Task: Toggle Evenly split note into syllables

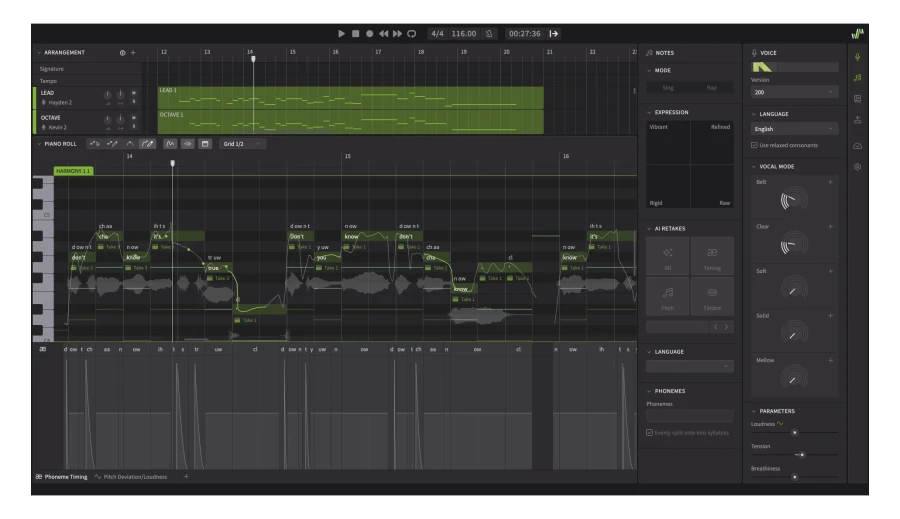Action: (650, 433)
